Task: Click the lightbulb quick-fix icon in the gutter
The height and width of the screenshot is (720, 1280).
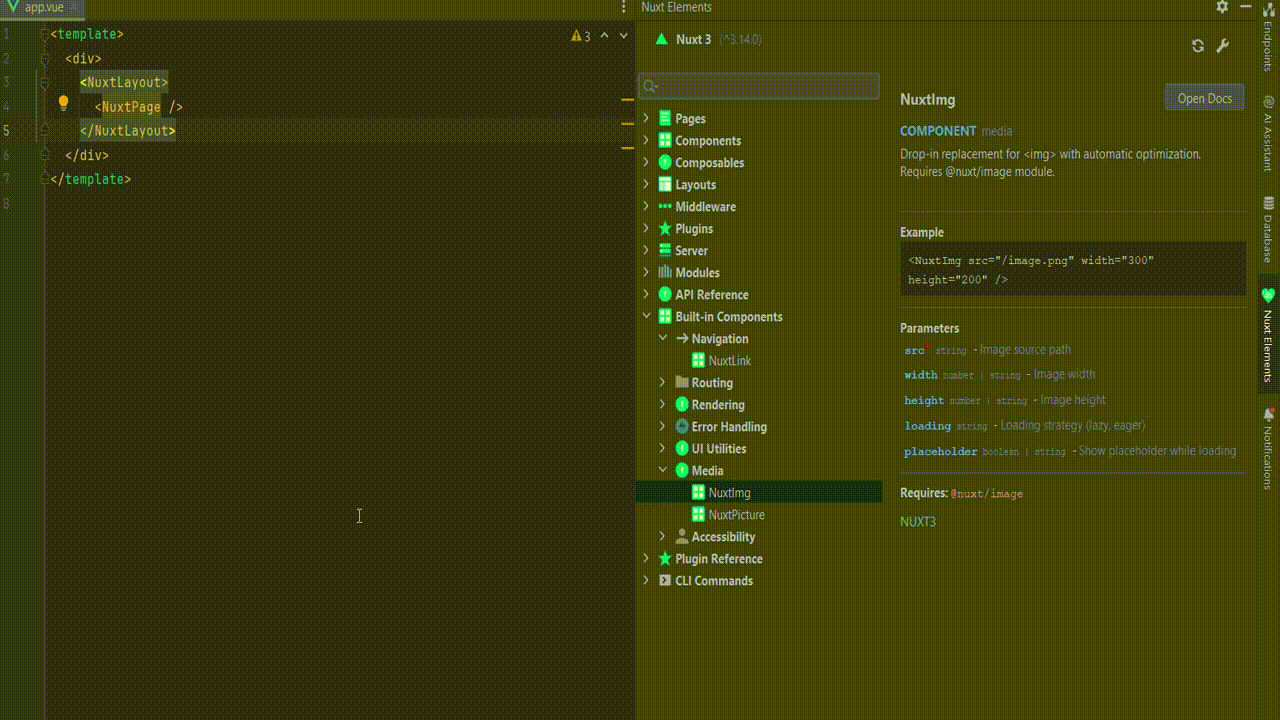Action: click(63, 103)
